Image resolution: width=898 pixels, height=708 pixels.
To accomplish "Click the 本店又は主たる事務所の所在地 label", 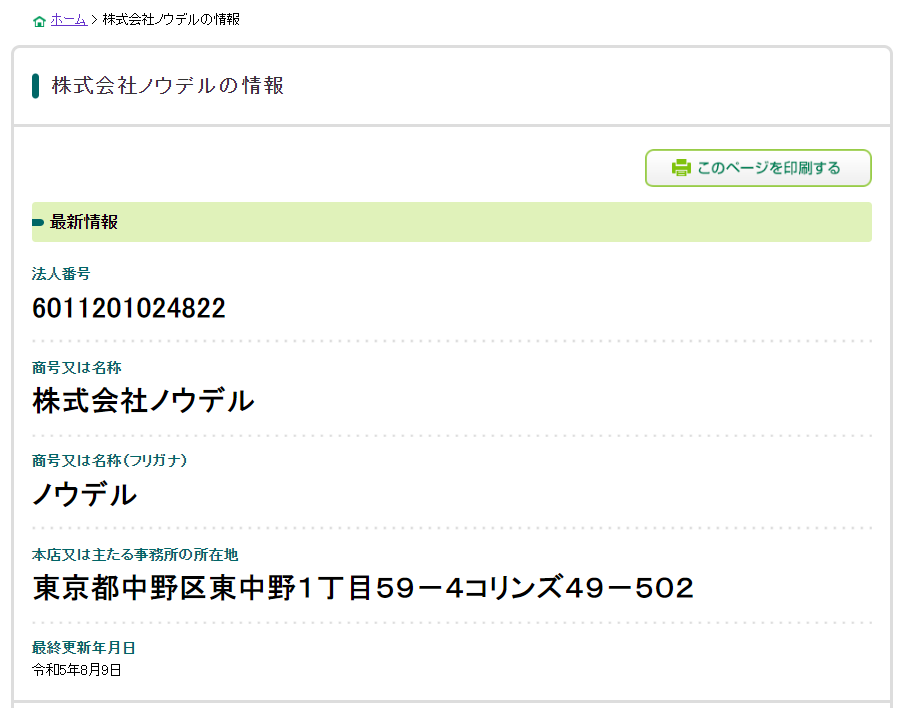I will (135, 554).
